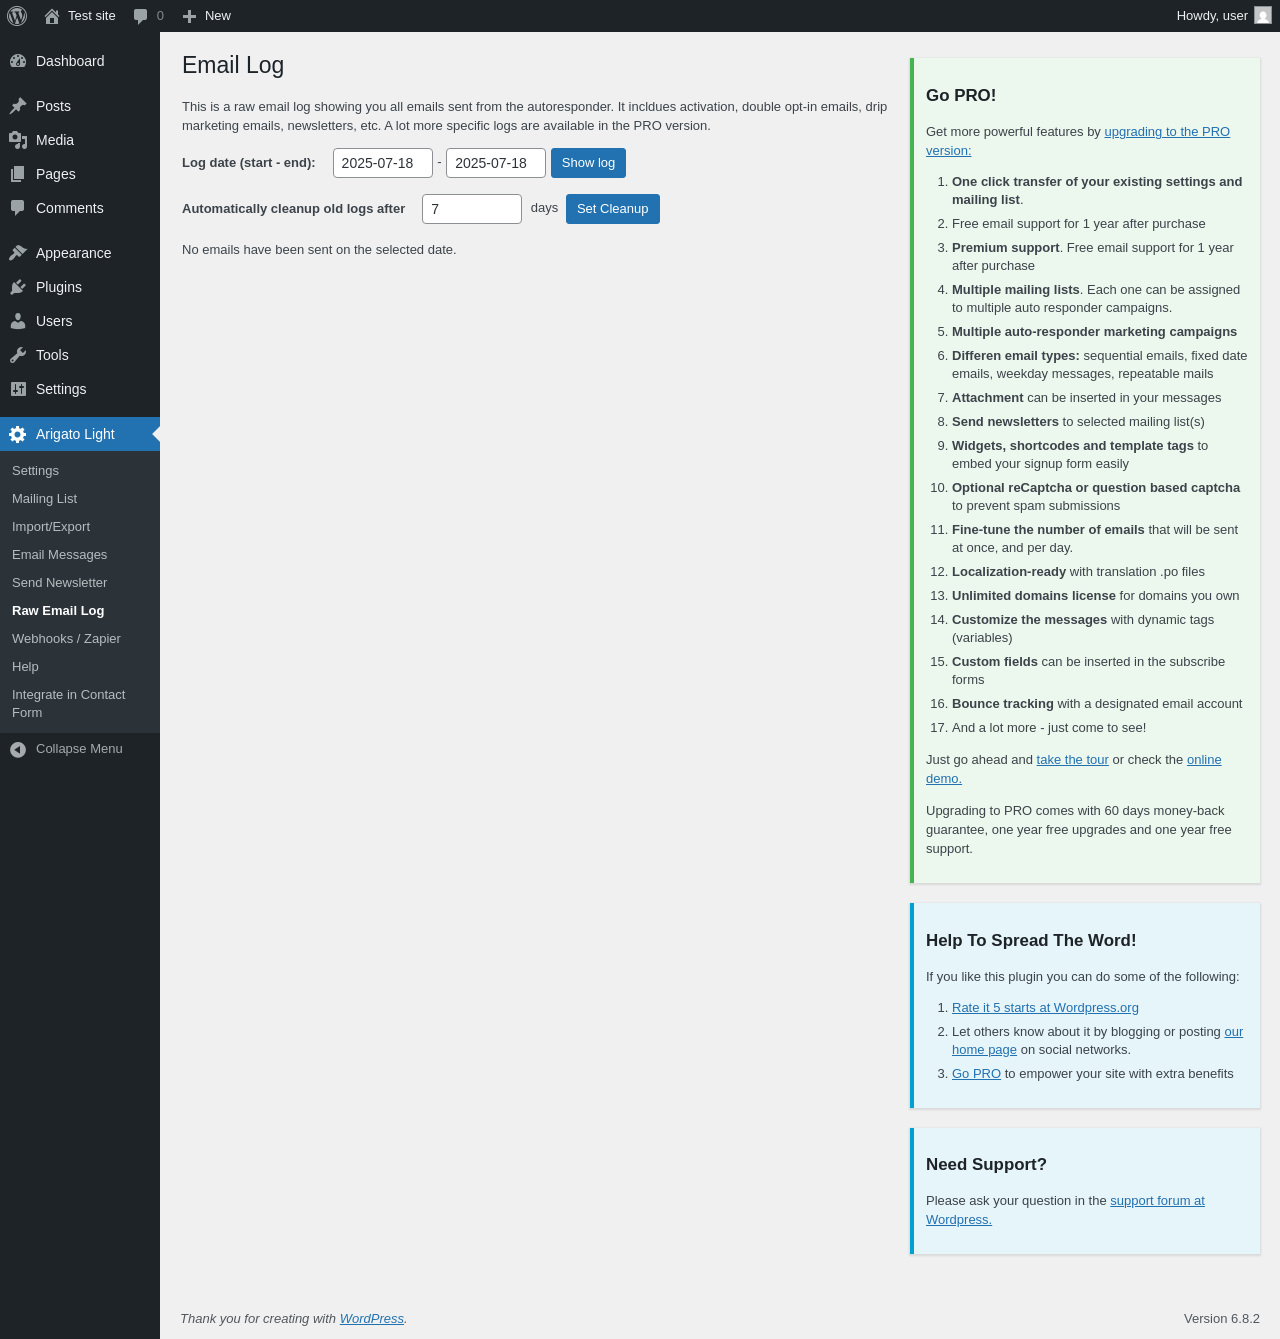Open the Arigato Light Settings submenu
This screenshot has height=1339, width=1280.
pos(35,471)
